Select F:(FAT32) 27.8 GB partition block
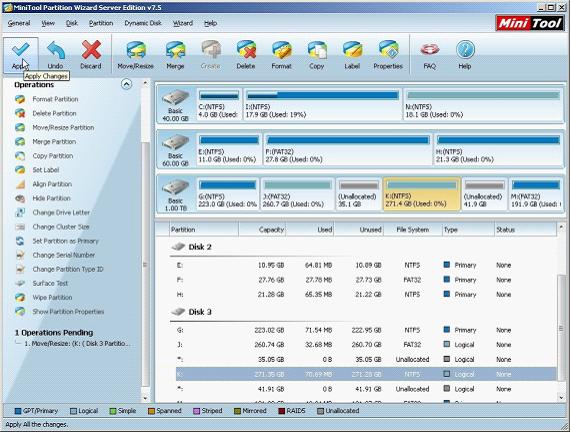This screenshot has height=432, width=570. 348,149
